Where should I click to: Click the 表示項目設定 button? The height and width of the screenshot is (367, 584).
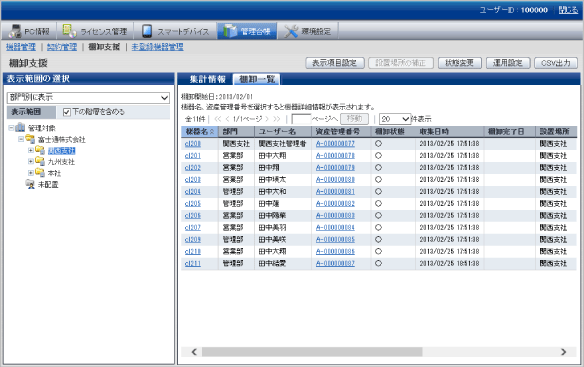(x=334, y=63)
